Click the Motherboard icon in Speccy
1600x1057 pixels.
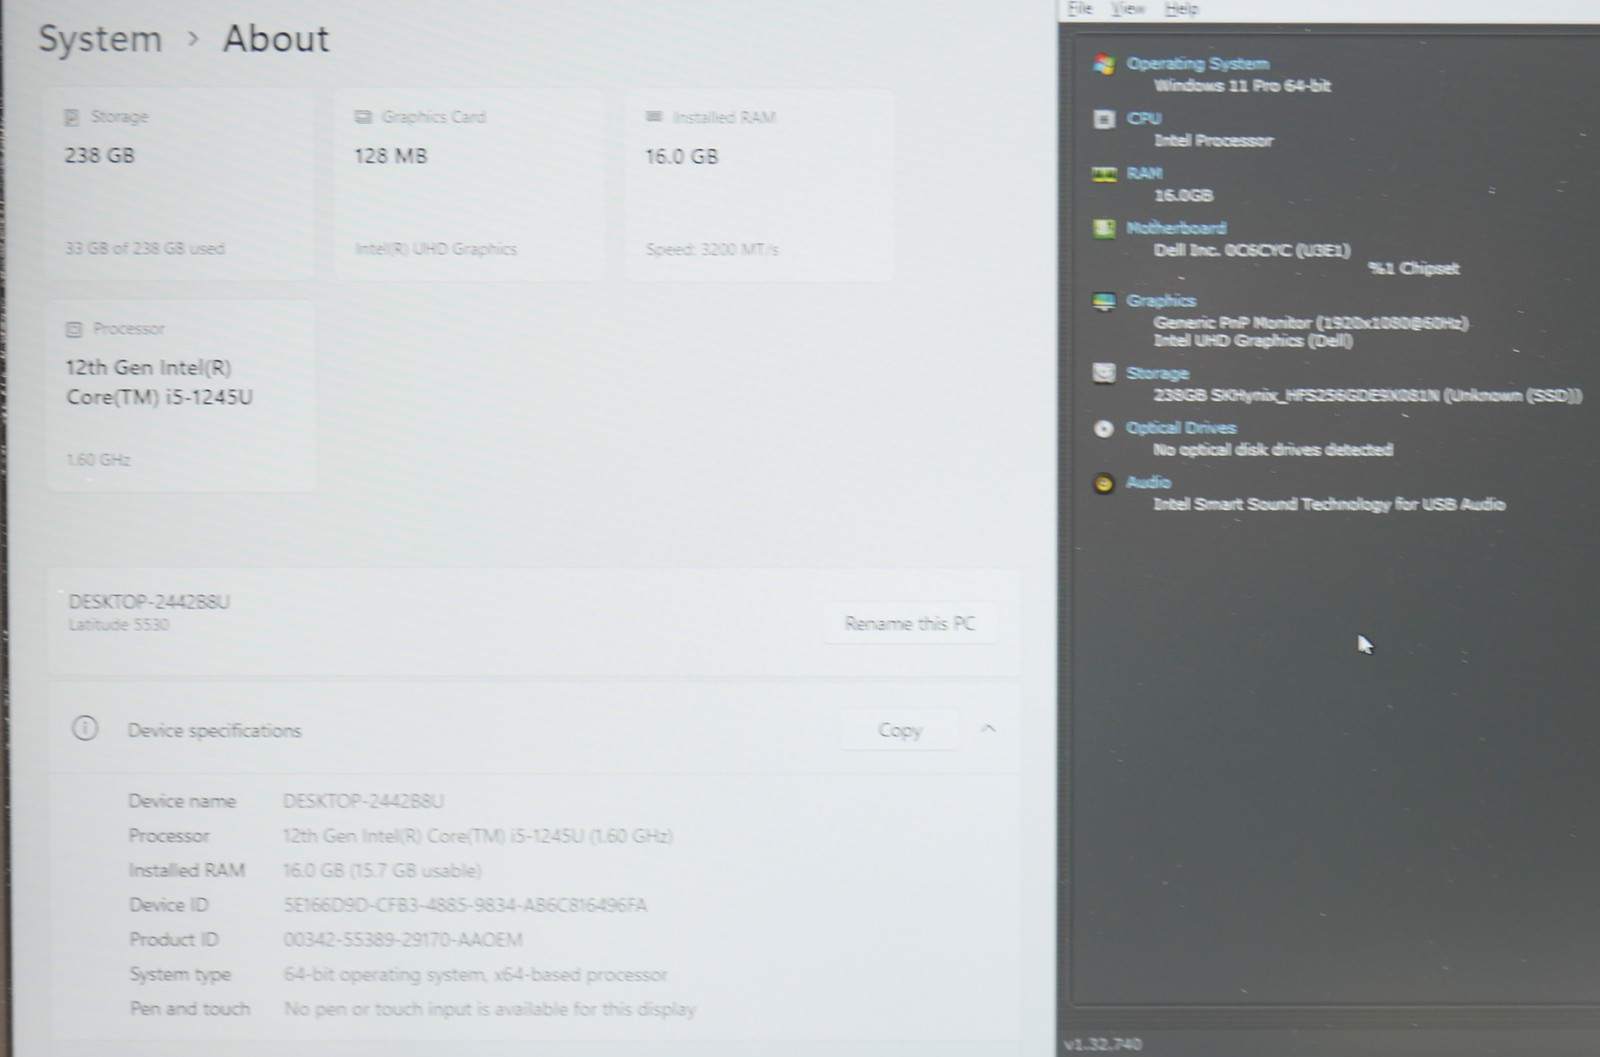pyautogui.click(x=1104, y=228)
